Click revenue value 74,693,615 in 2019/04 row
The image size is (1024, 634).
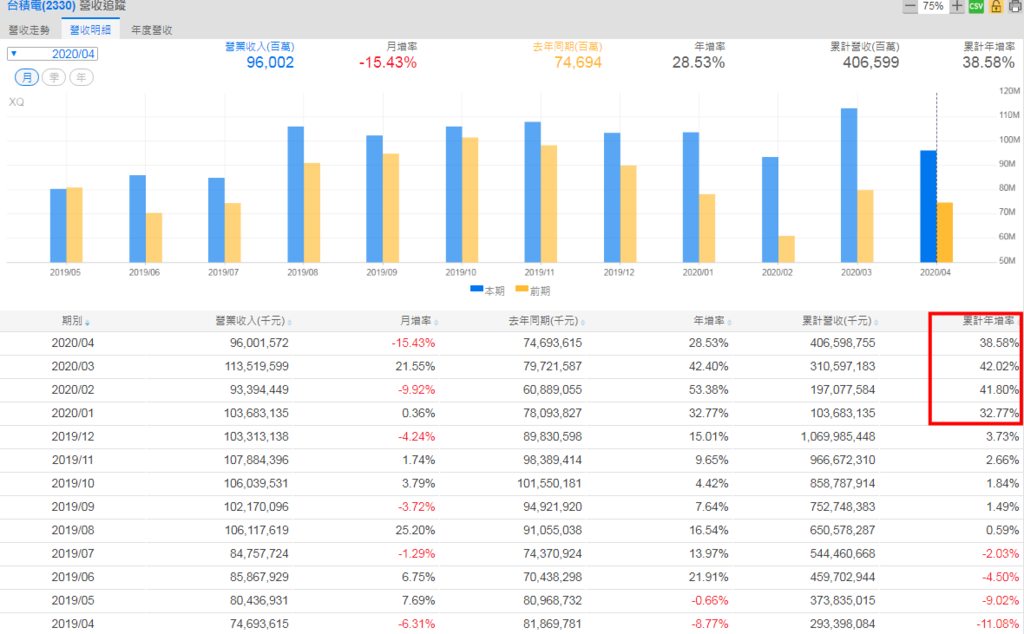[259, 624]
